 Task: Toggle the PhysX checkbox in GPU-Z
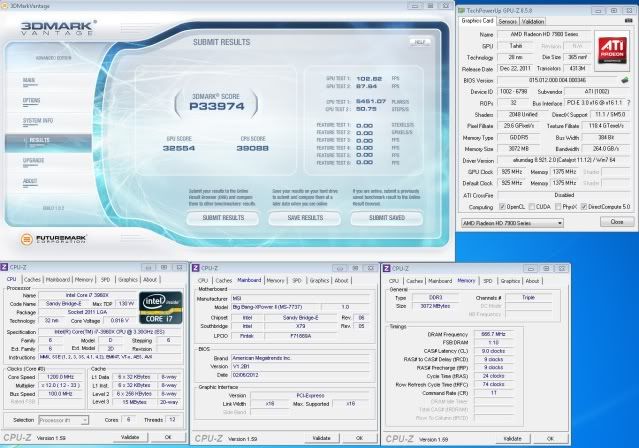coord(558,207)
